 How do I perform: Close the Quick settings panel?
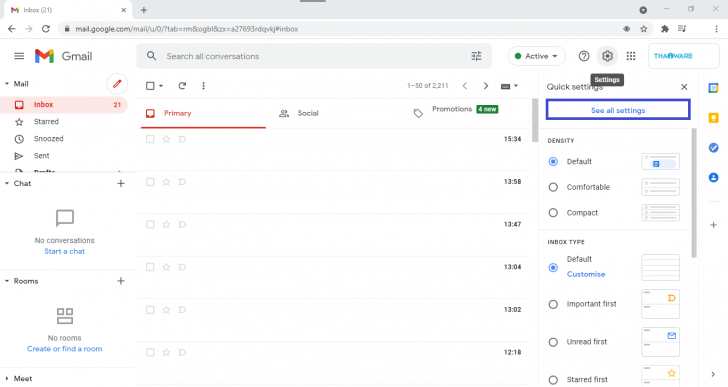tap(684, 87)
